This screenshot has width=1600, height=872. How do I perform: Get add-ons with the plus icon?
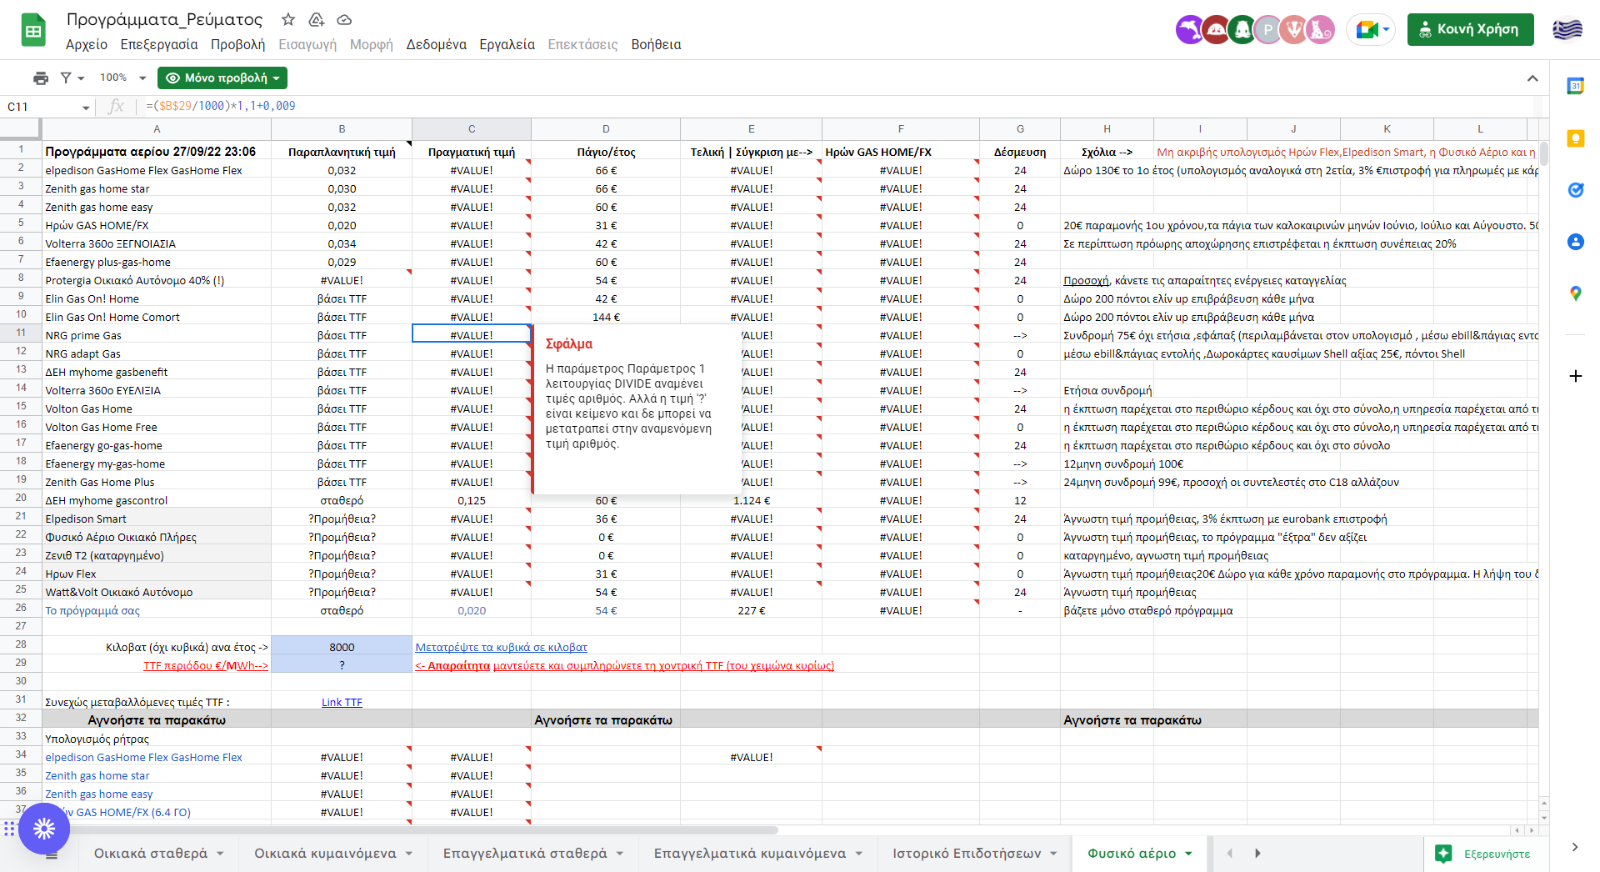click(x=1575, y=376)
